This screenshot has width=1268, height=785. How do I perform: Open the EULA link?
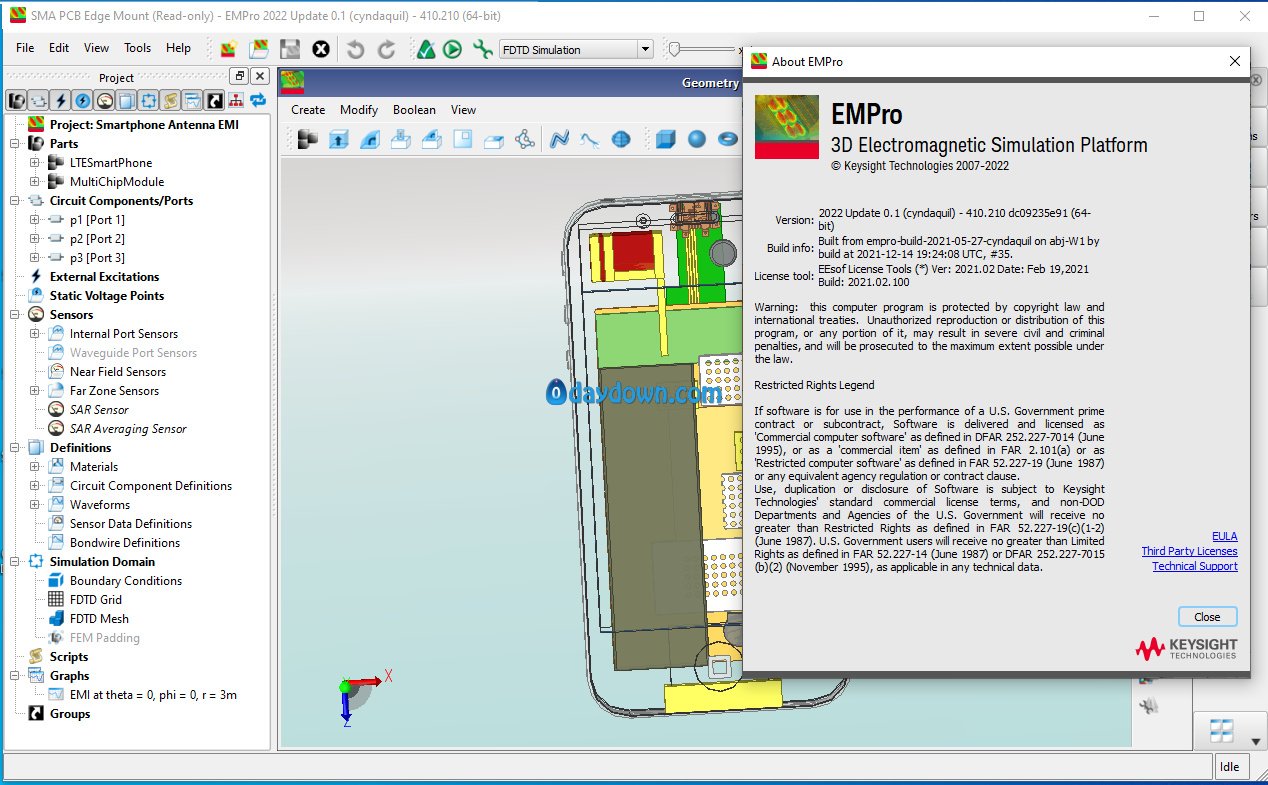[x=1224, y=537]
